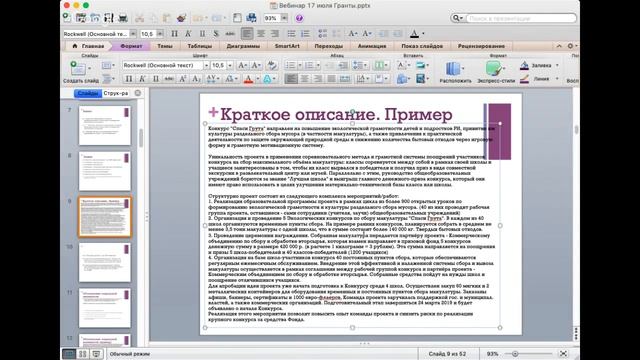Close the slides panel with the round x
The width and height of the screenshot is (640, 360).
point(138,93)
